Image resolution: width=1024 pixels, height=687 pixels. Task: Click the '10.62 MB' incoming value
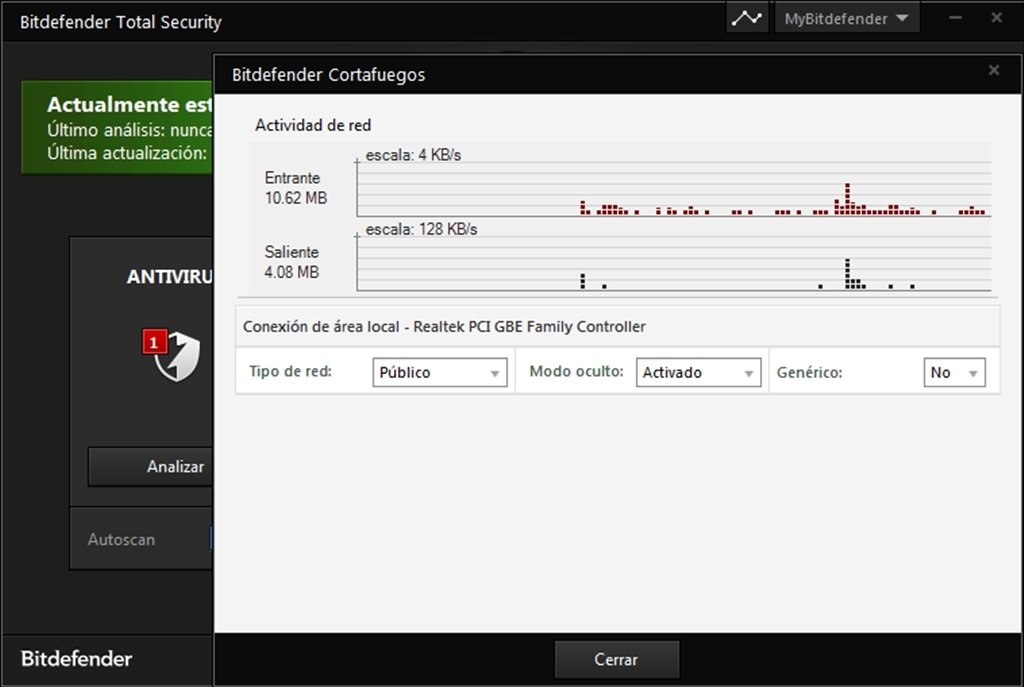(296, 198)
